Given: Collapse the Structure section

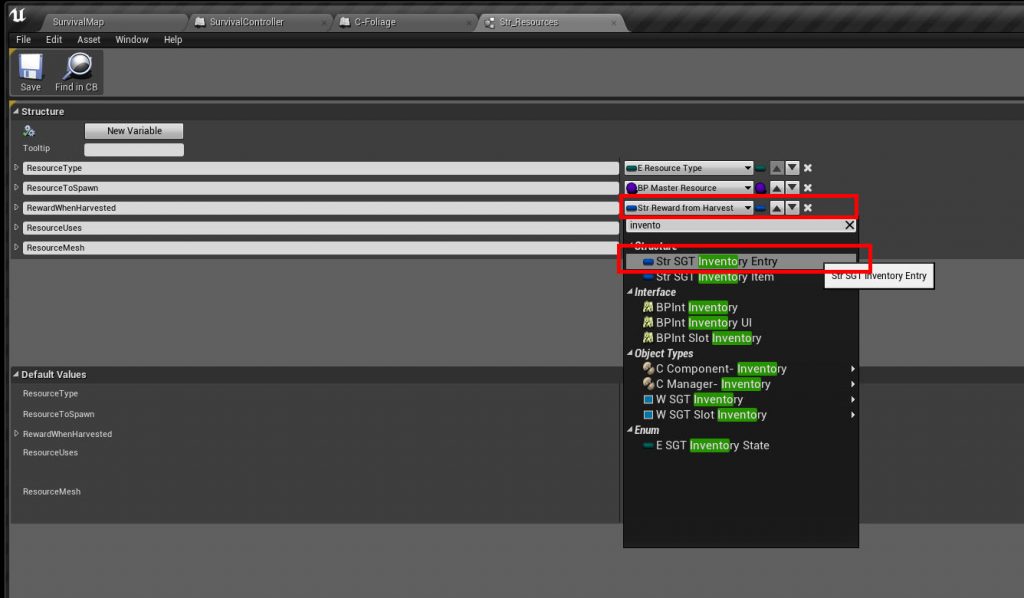Looking at the screenshot, I should tap(15, 112).
